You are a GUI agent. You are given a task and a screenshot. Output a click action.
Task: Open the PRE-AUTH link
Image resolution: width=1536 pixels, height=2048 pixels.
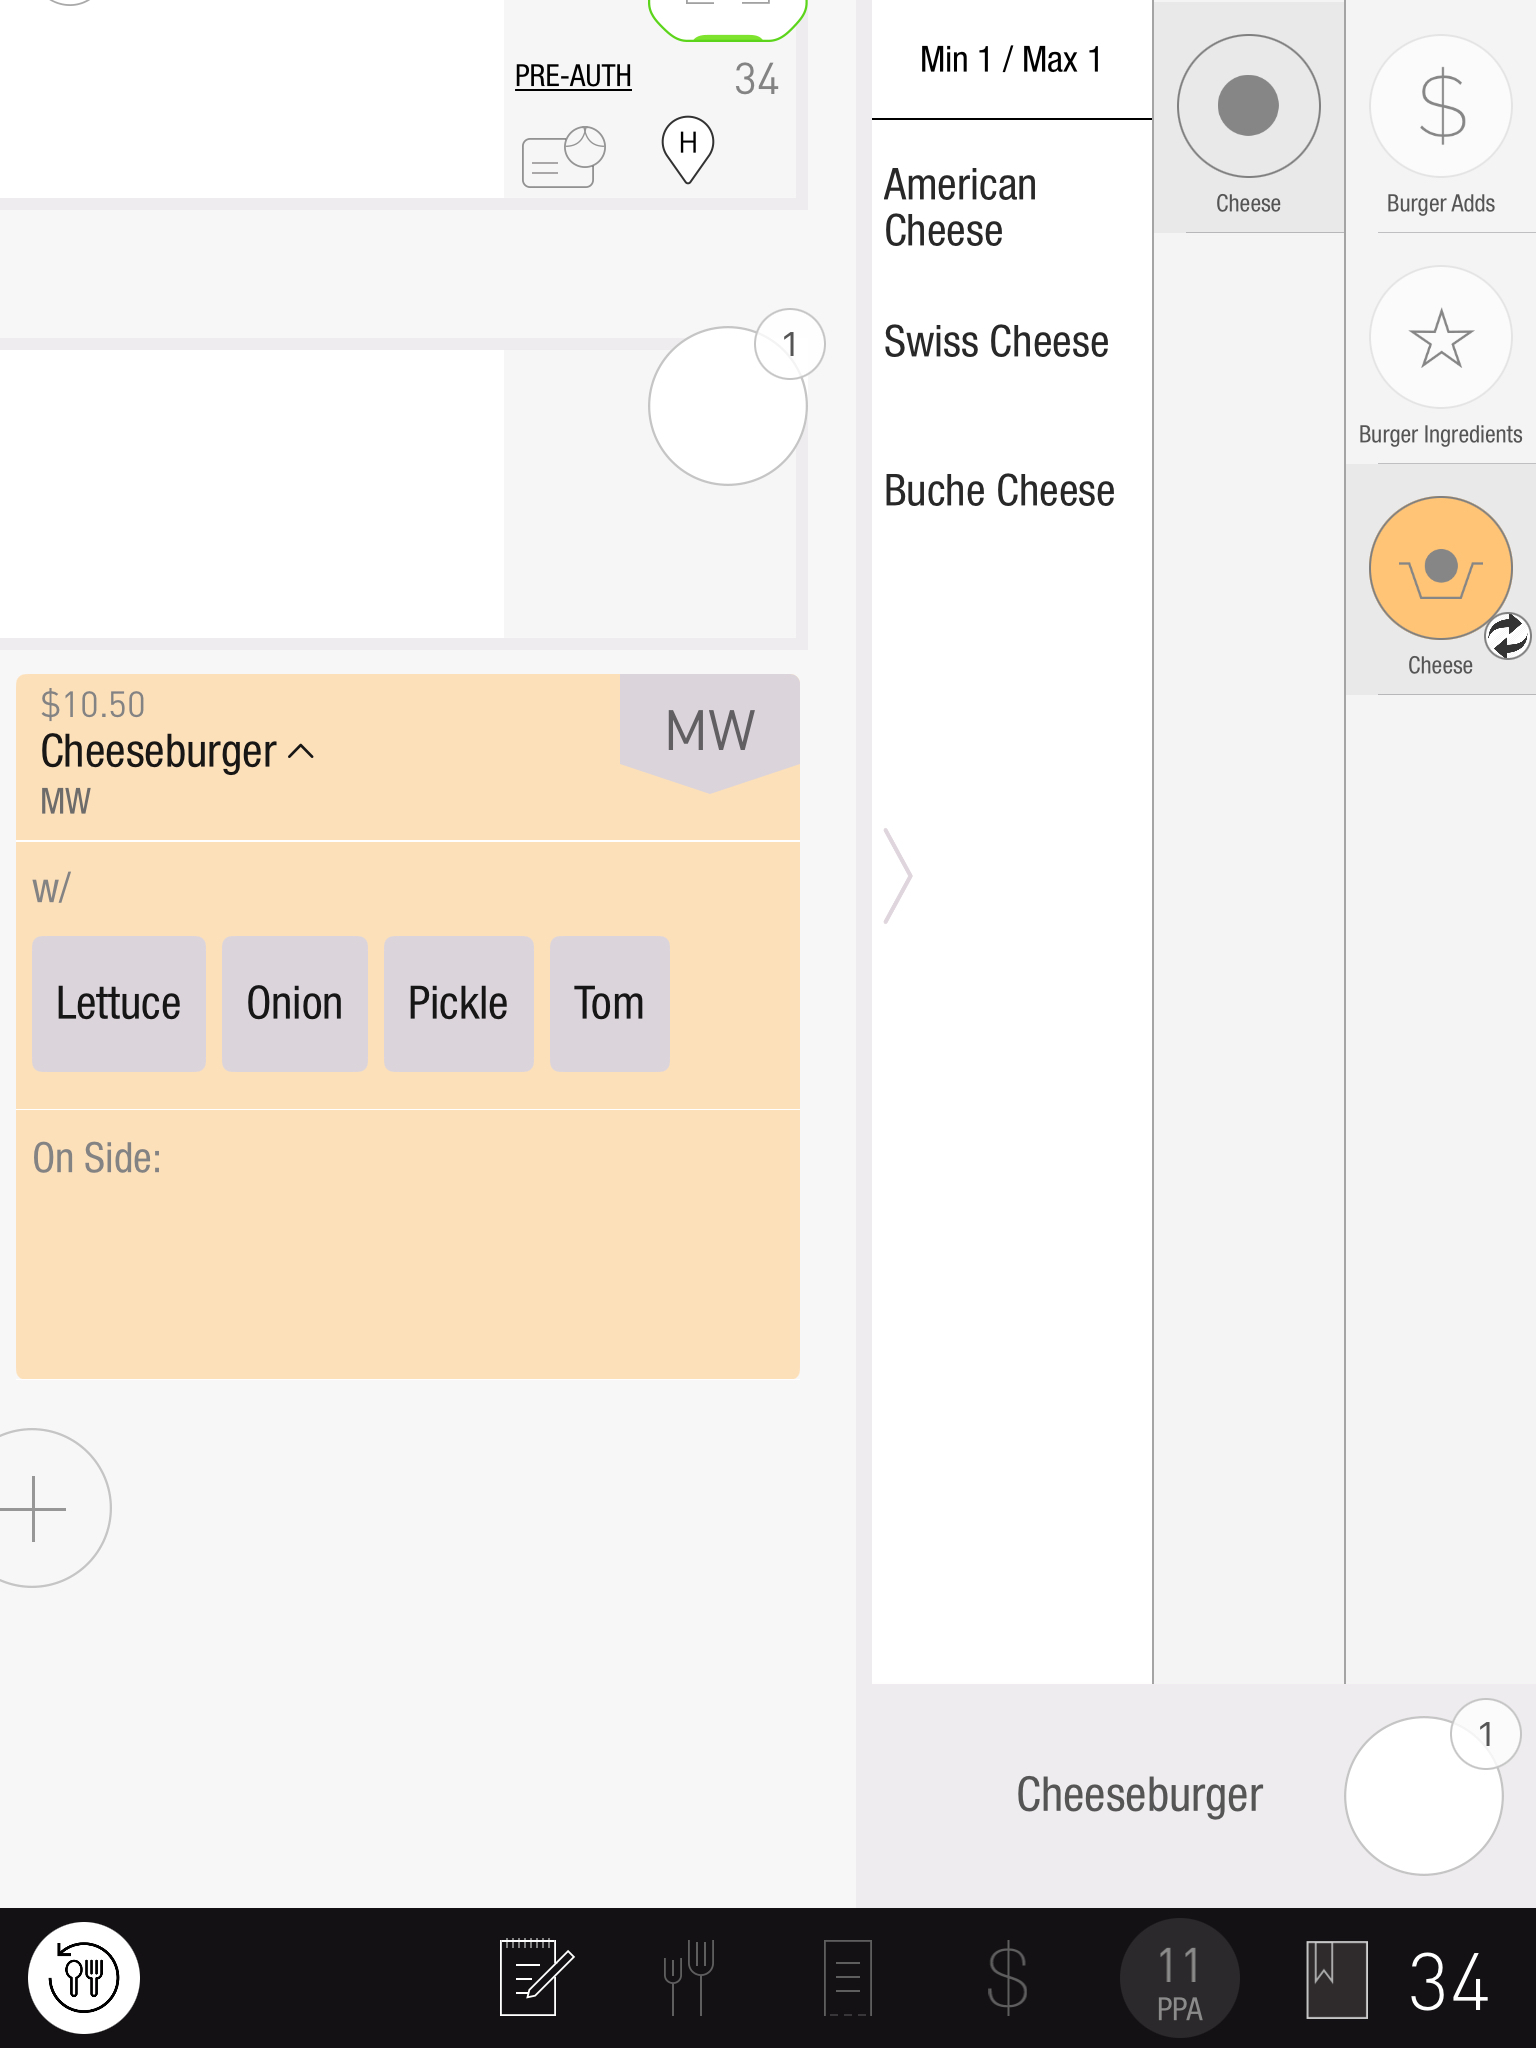click(x=573, y=76)
